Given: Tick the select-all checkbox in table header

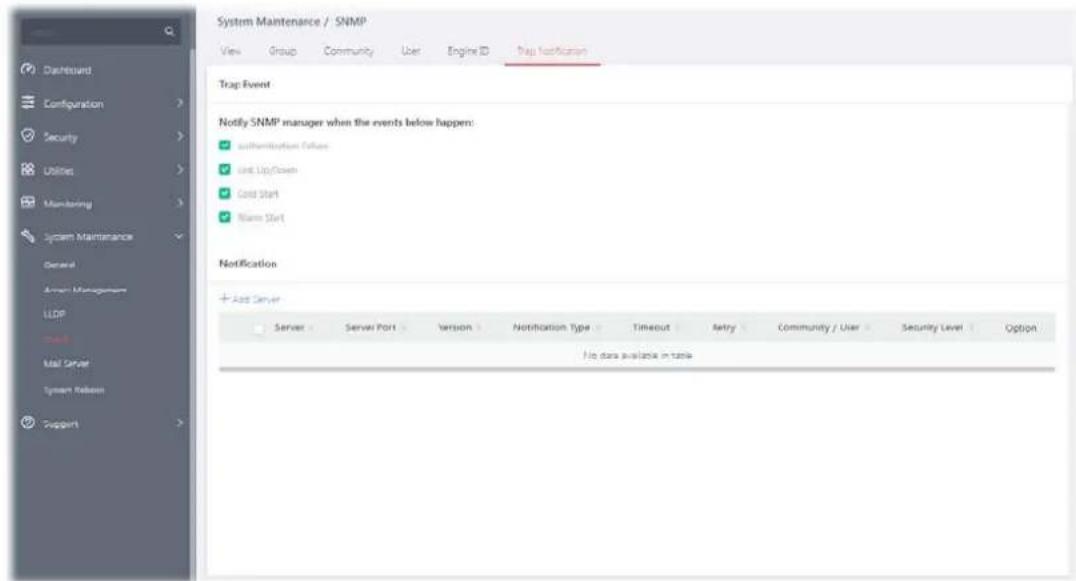Looking at the screenshot, I should [258, 329].
